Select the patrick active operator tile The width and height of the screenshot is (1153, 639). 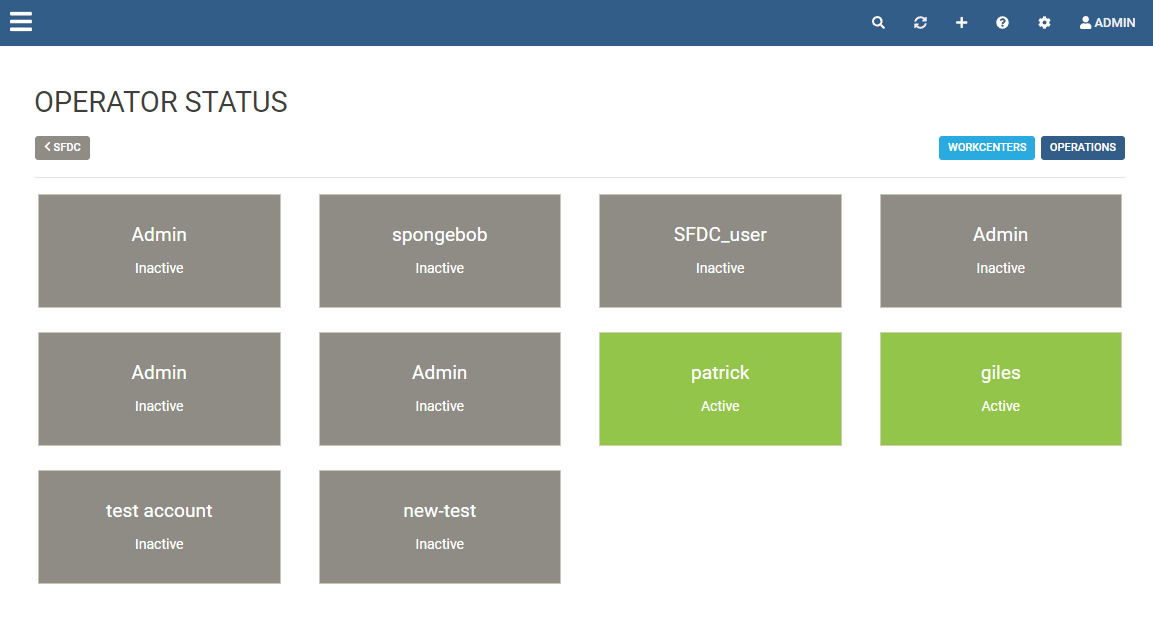point(720,389)
